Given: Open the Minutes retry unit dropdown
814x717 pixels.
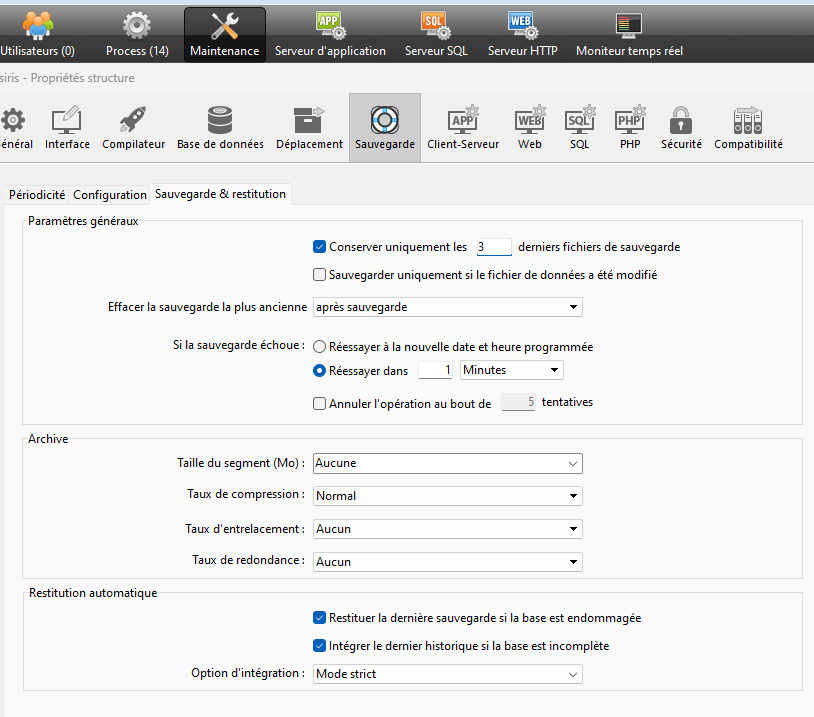Looking at the screenshot, I should 511,370.
